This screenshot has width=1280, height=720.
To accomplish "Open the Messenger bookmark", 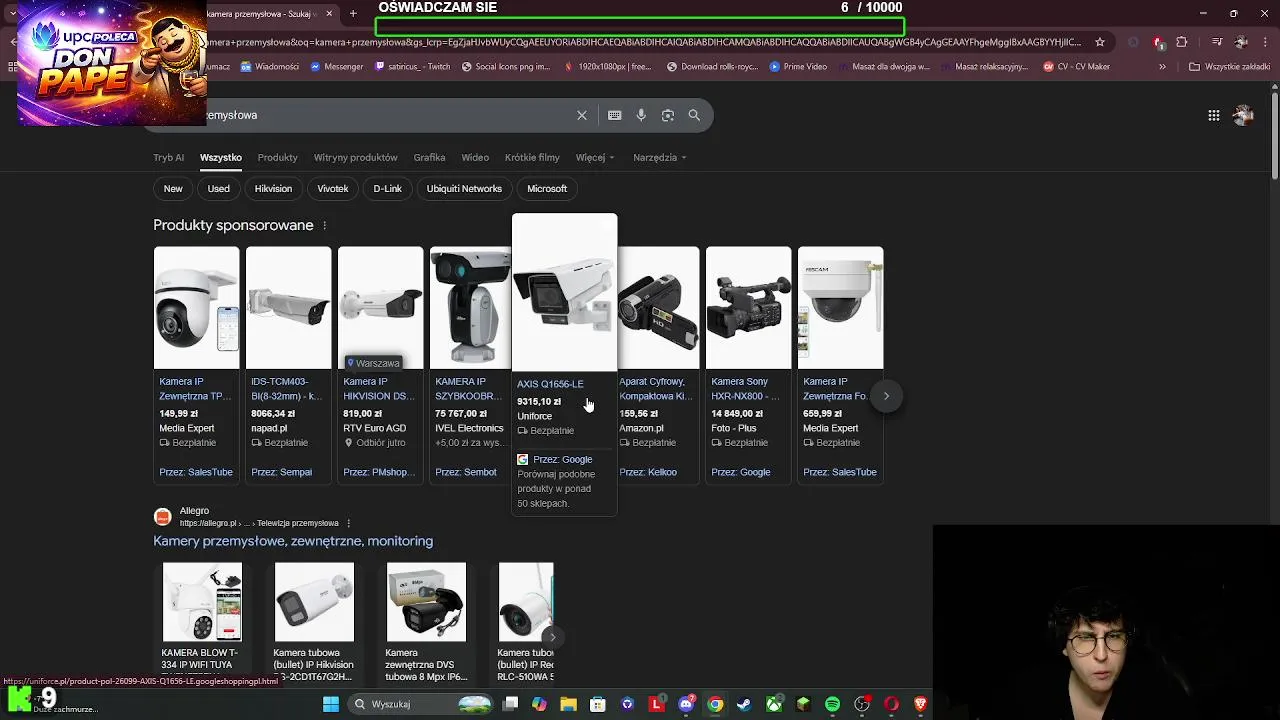I will (x=337, y=67).
